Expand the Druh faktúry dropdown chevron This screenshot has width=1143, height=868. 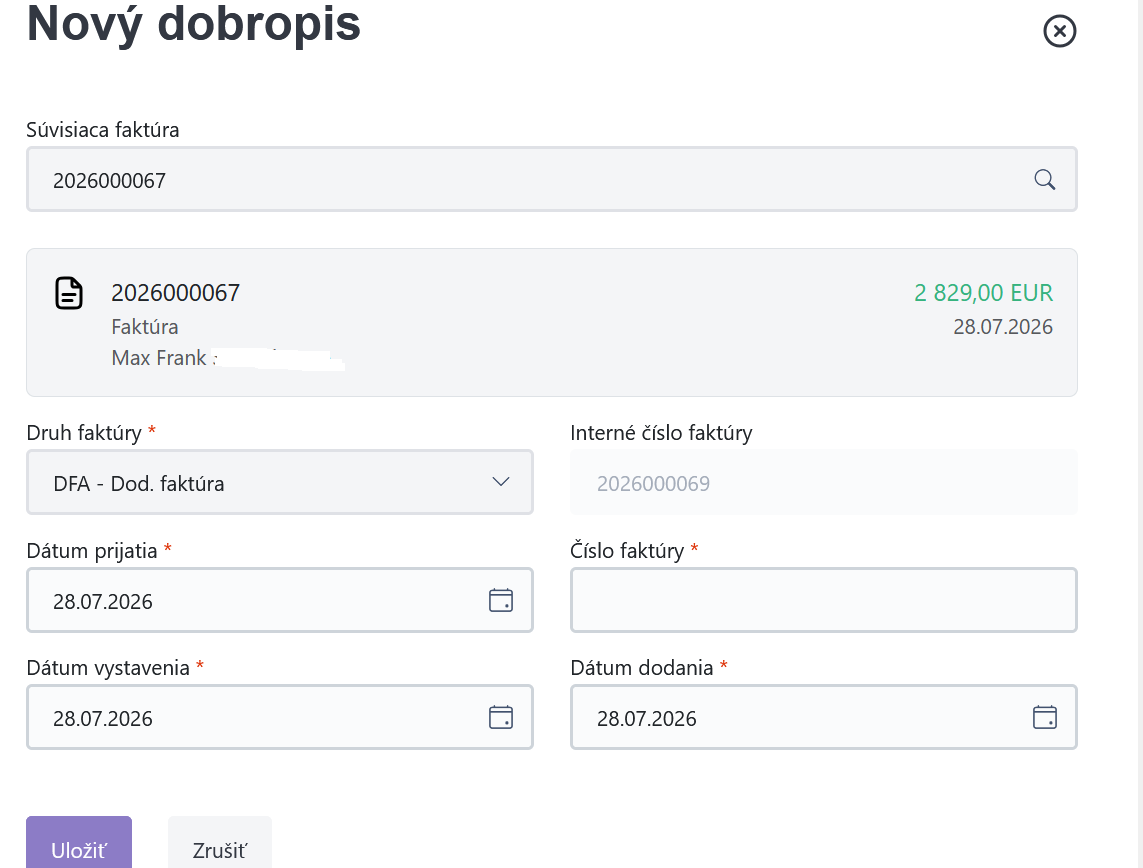501,482
